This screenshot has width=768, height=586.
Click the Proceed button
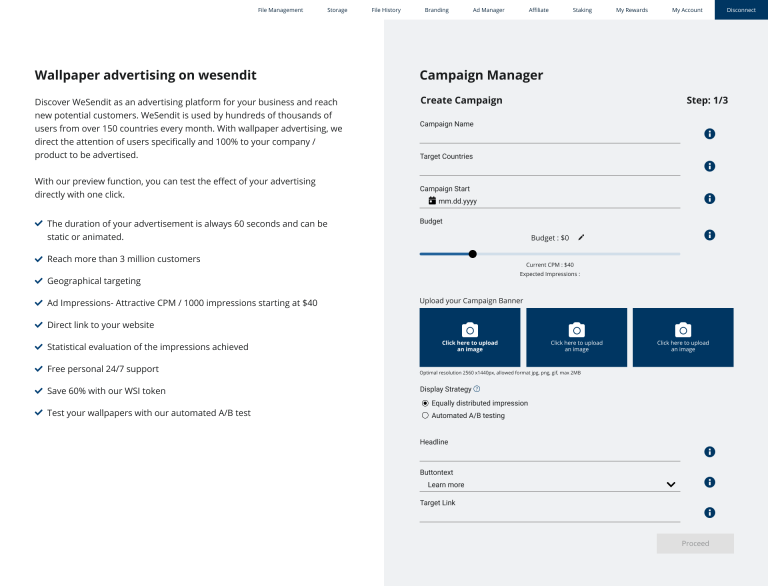coord(695,543)
